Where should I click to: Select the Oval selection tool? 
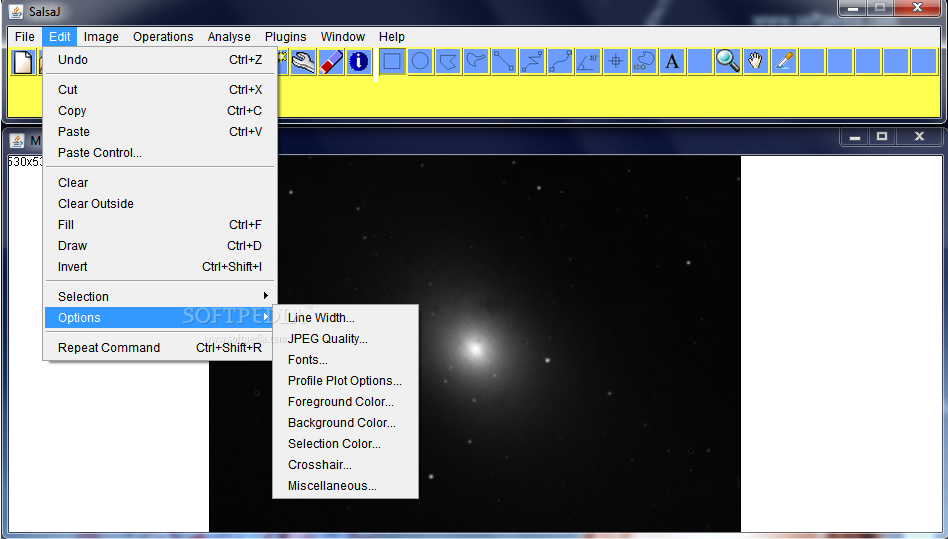click(420, 62)
